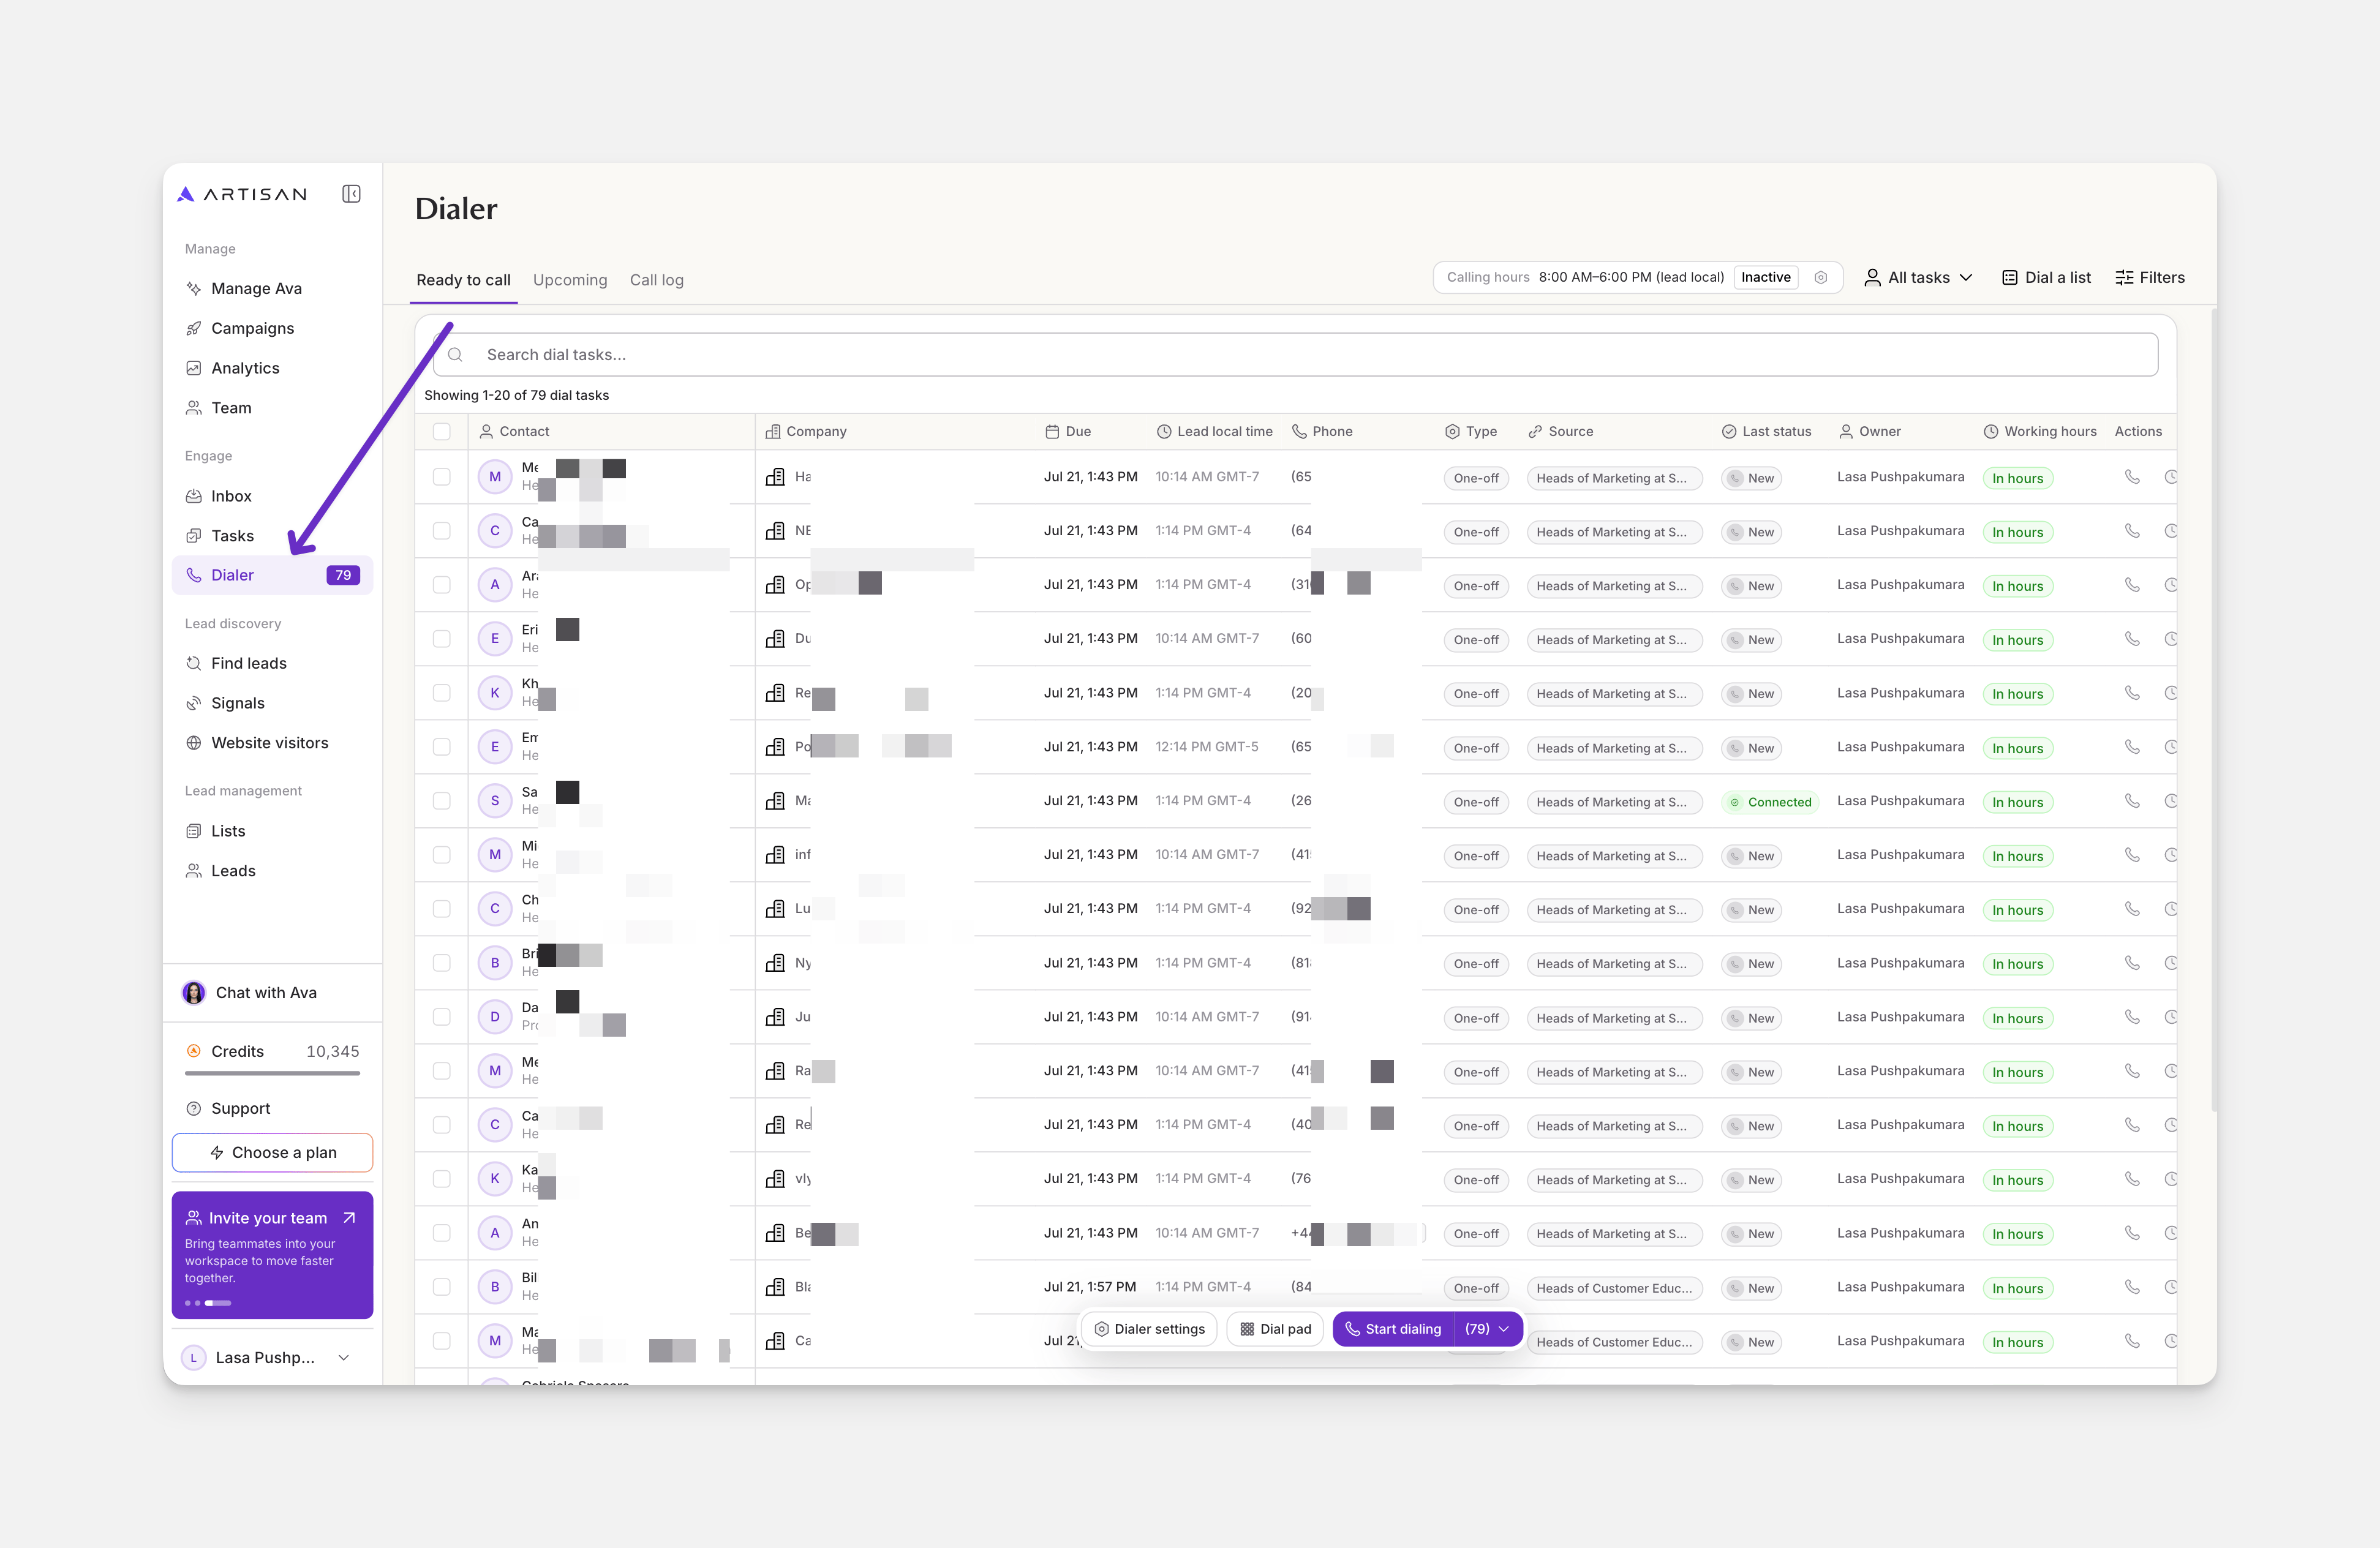This screenshot has width=2380, height=1548.
Task: Expand the All tasks dropdown
Action: (x=1919, y=278)
